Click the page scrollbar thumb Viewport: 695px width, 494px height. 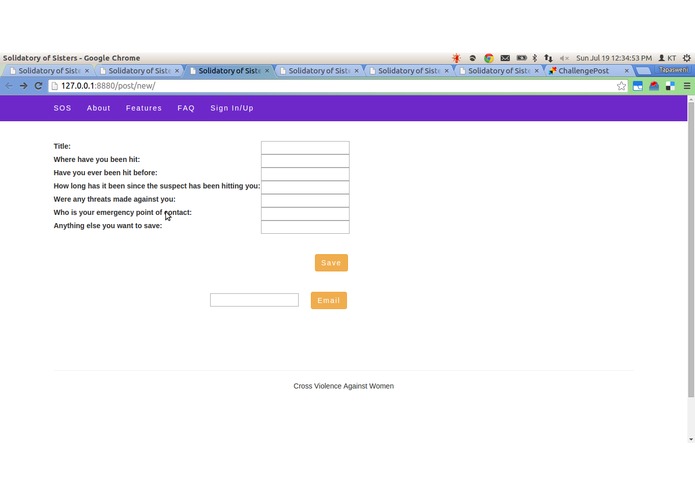tap(691, 250)
